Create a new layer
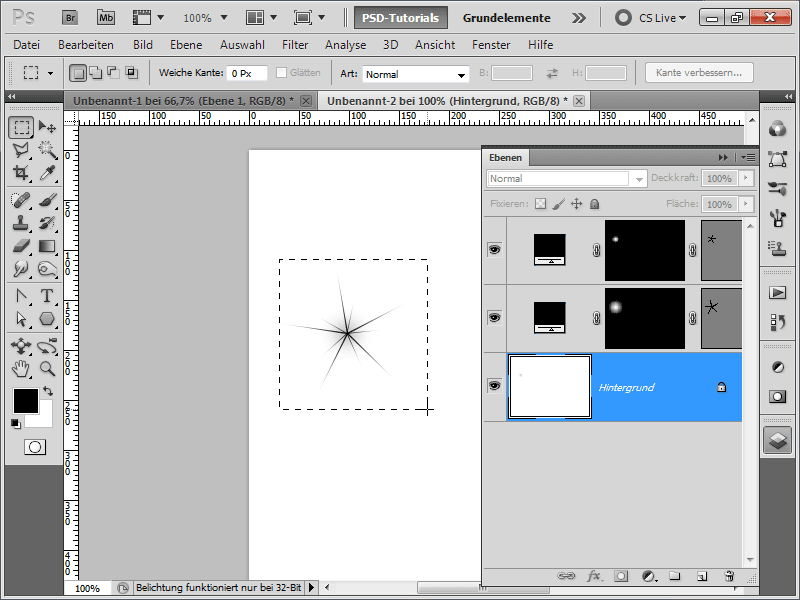 coord(702,576)
